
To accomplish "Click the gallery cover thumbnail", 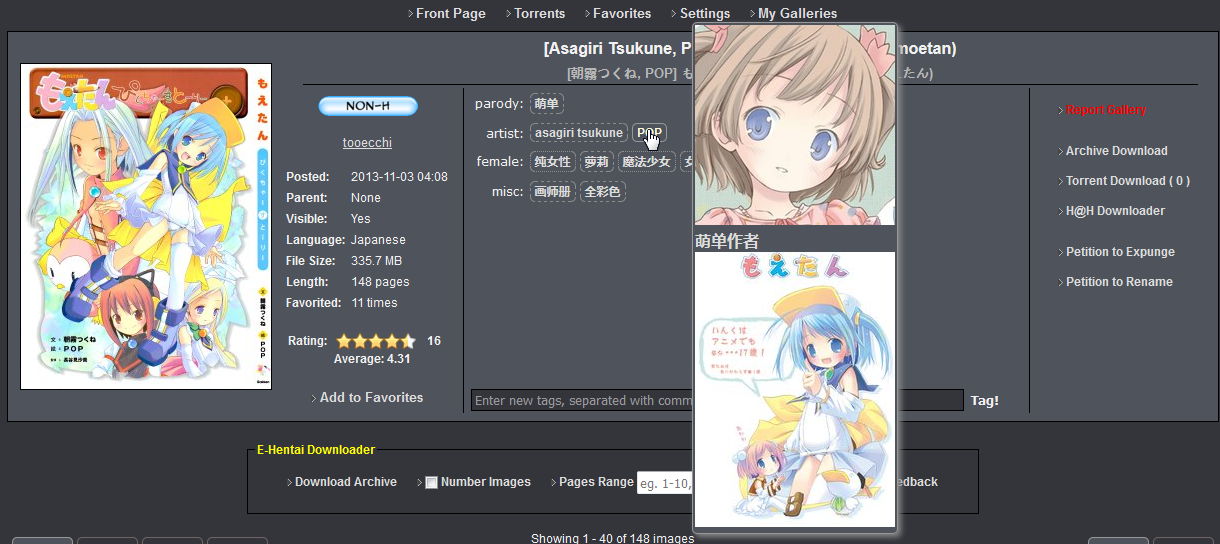I will click(x=146, y=227).
